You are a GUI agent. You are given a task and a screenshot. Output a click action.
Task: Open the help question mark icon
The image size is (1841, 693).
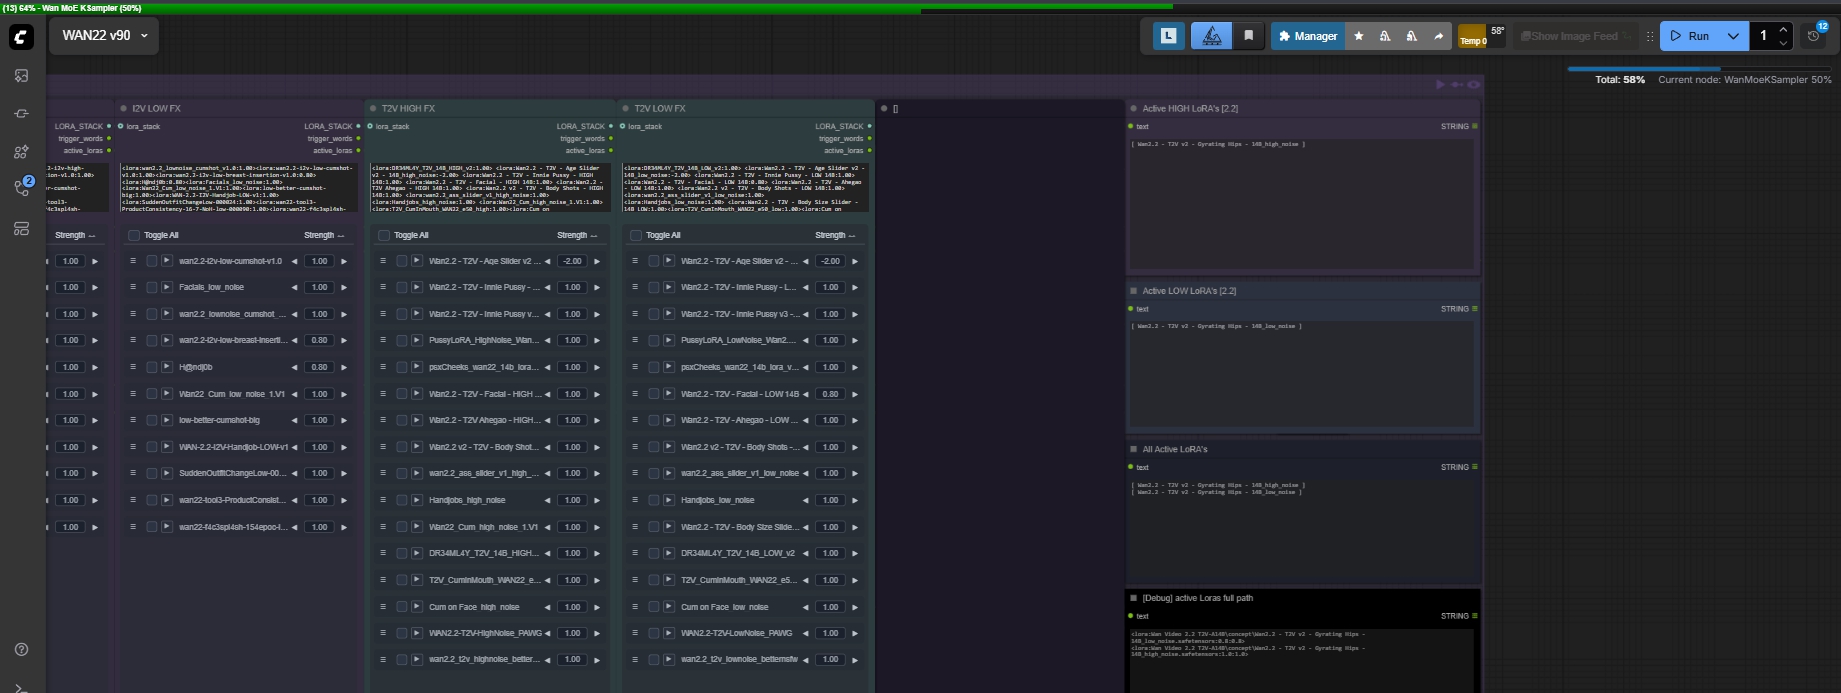pyautogui.click(x=21, y=649)
